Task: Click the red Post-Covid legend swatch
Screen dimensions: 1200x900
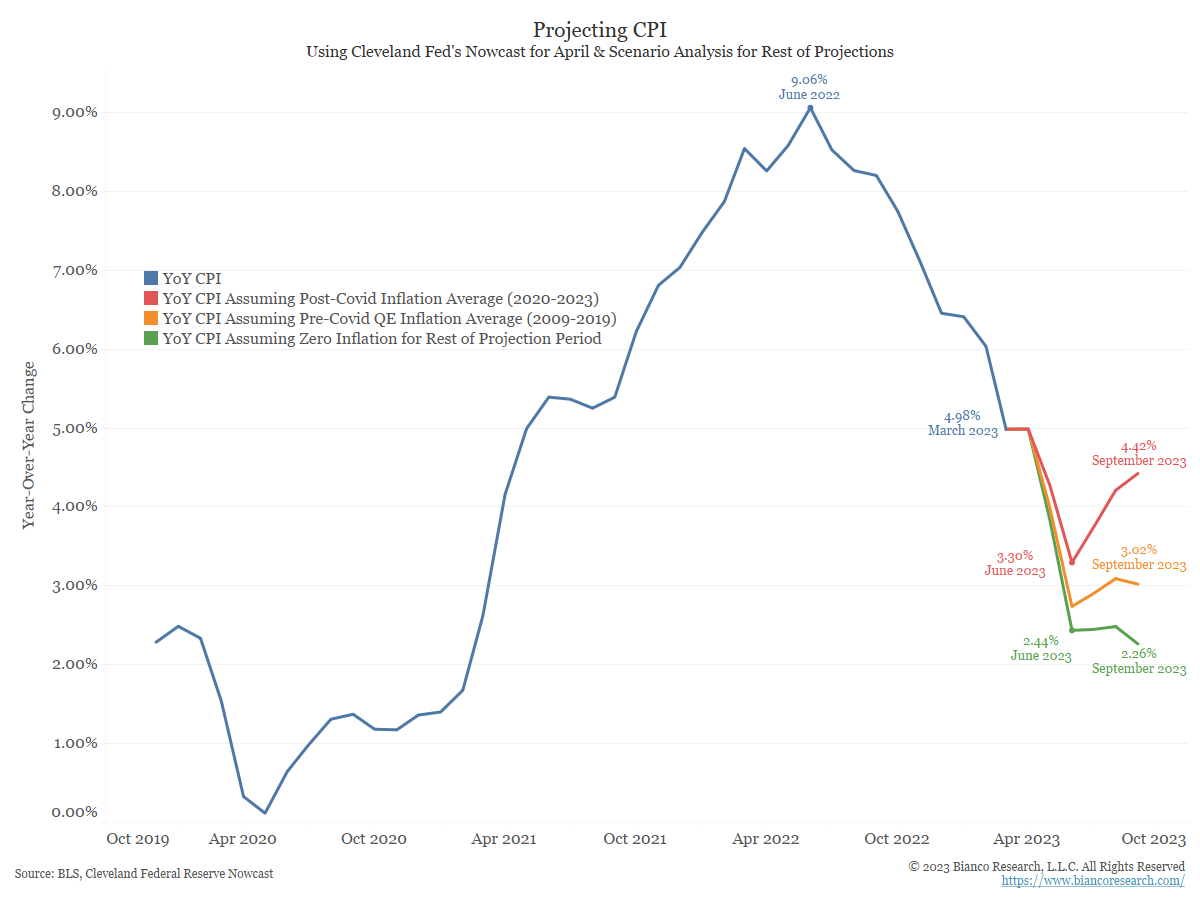Action: [151, 299]
